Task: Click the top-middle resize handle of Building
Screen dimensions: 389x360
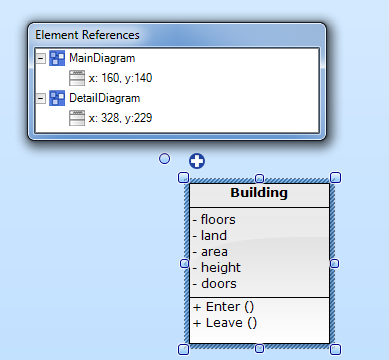Action: [259, 178]
